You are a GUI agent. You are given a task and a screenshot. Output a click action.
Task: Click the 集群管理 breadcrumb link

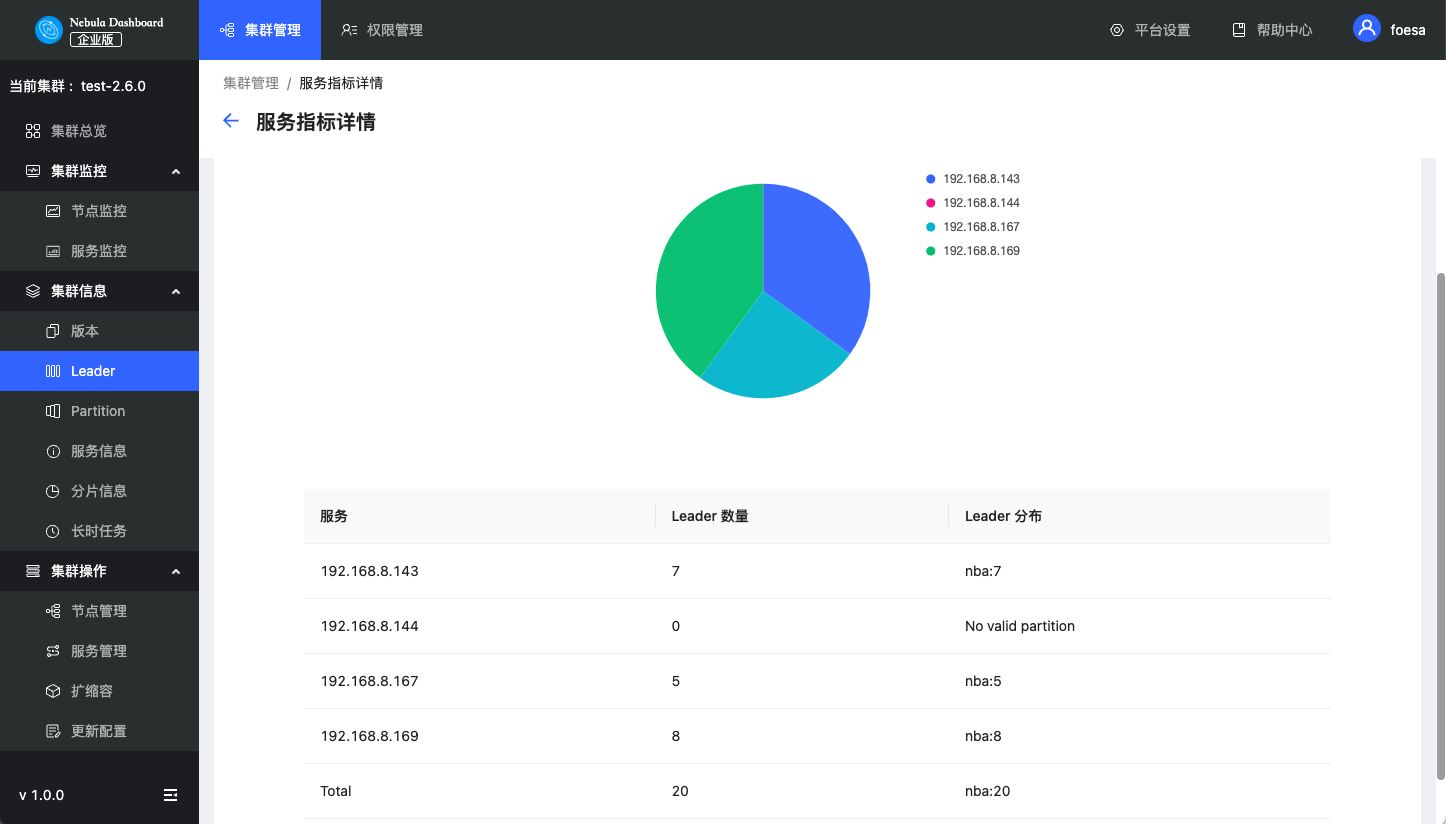coord(250,83)
